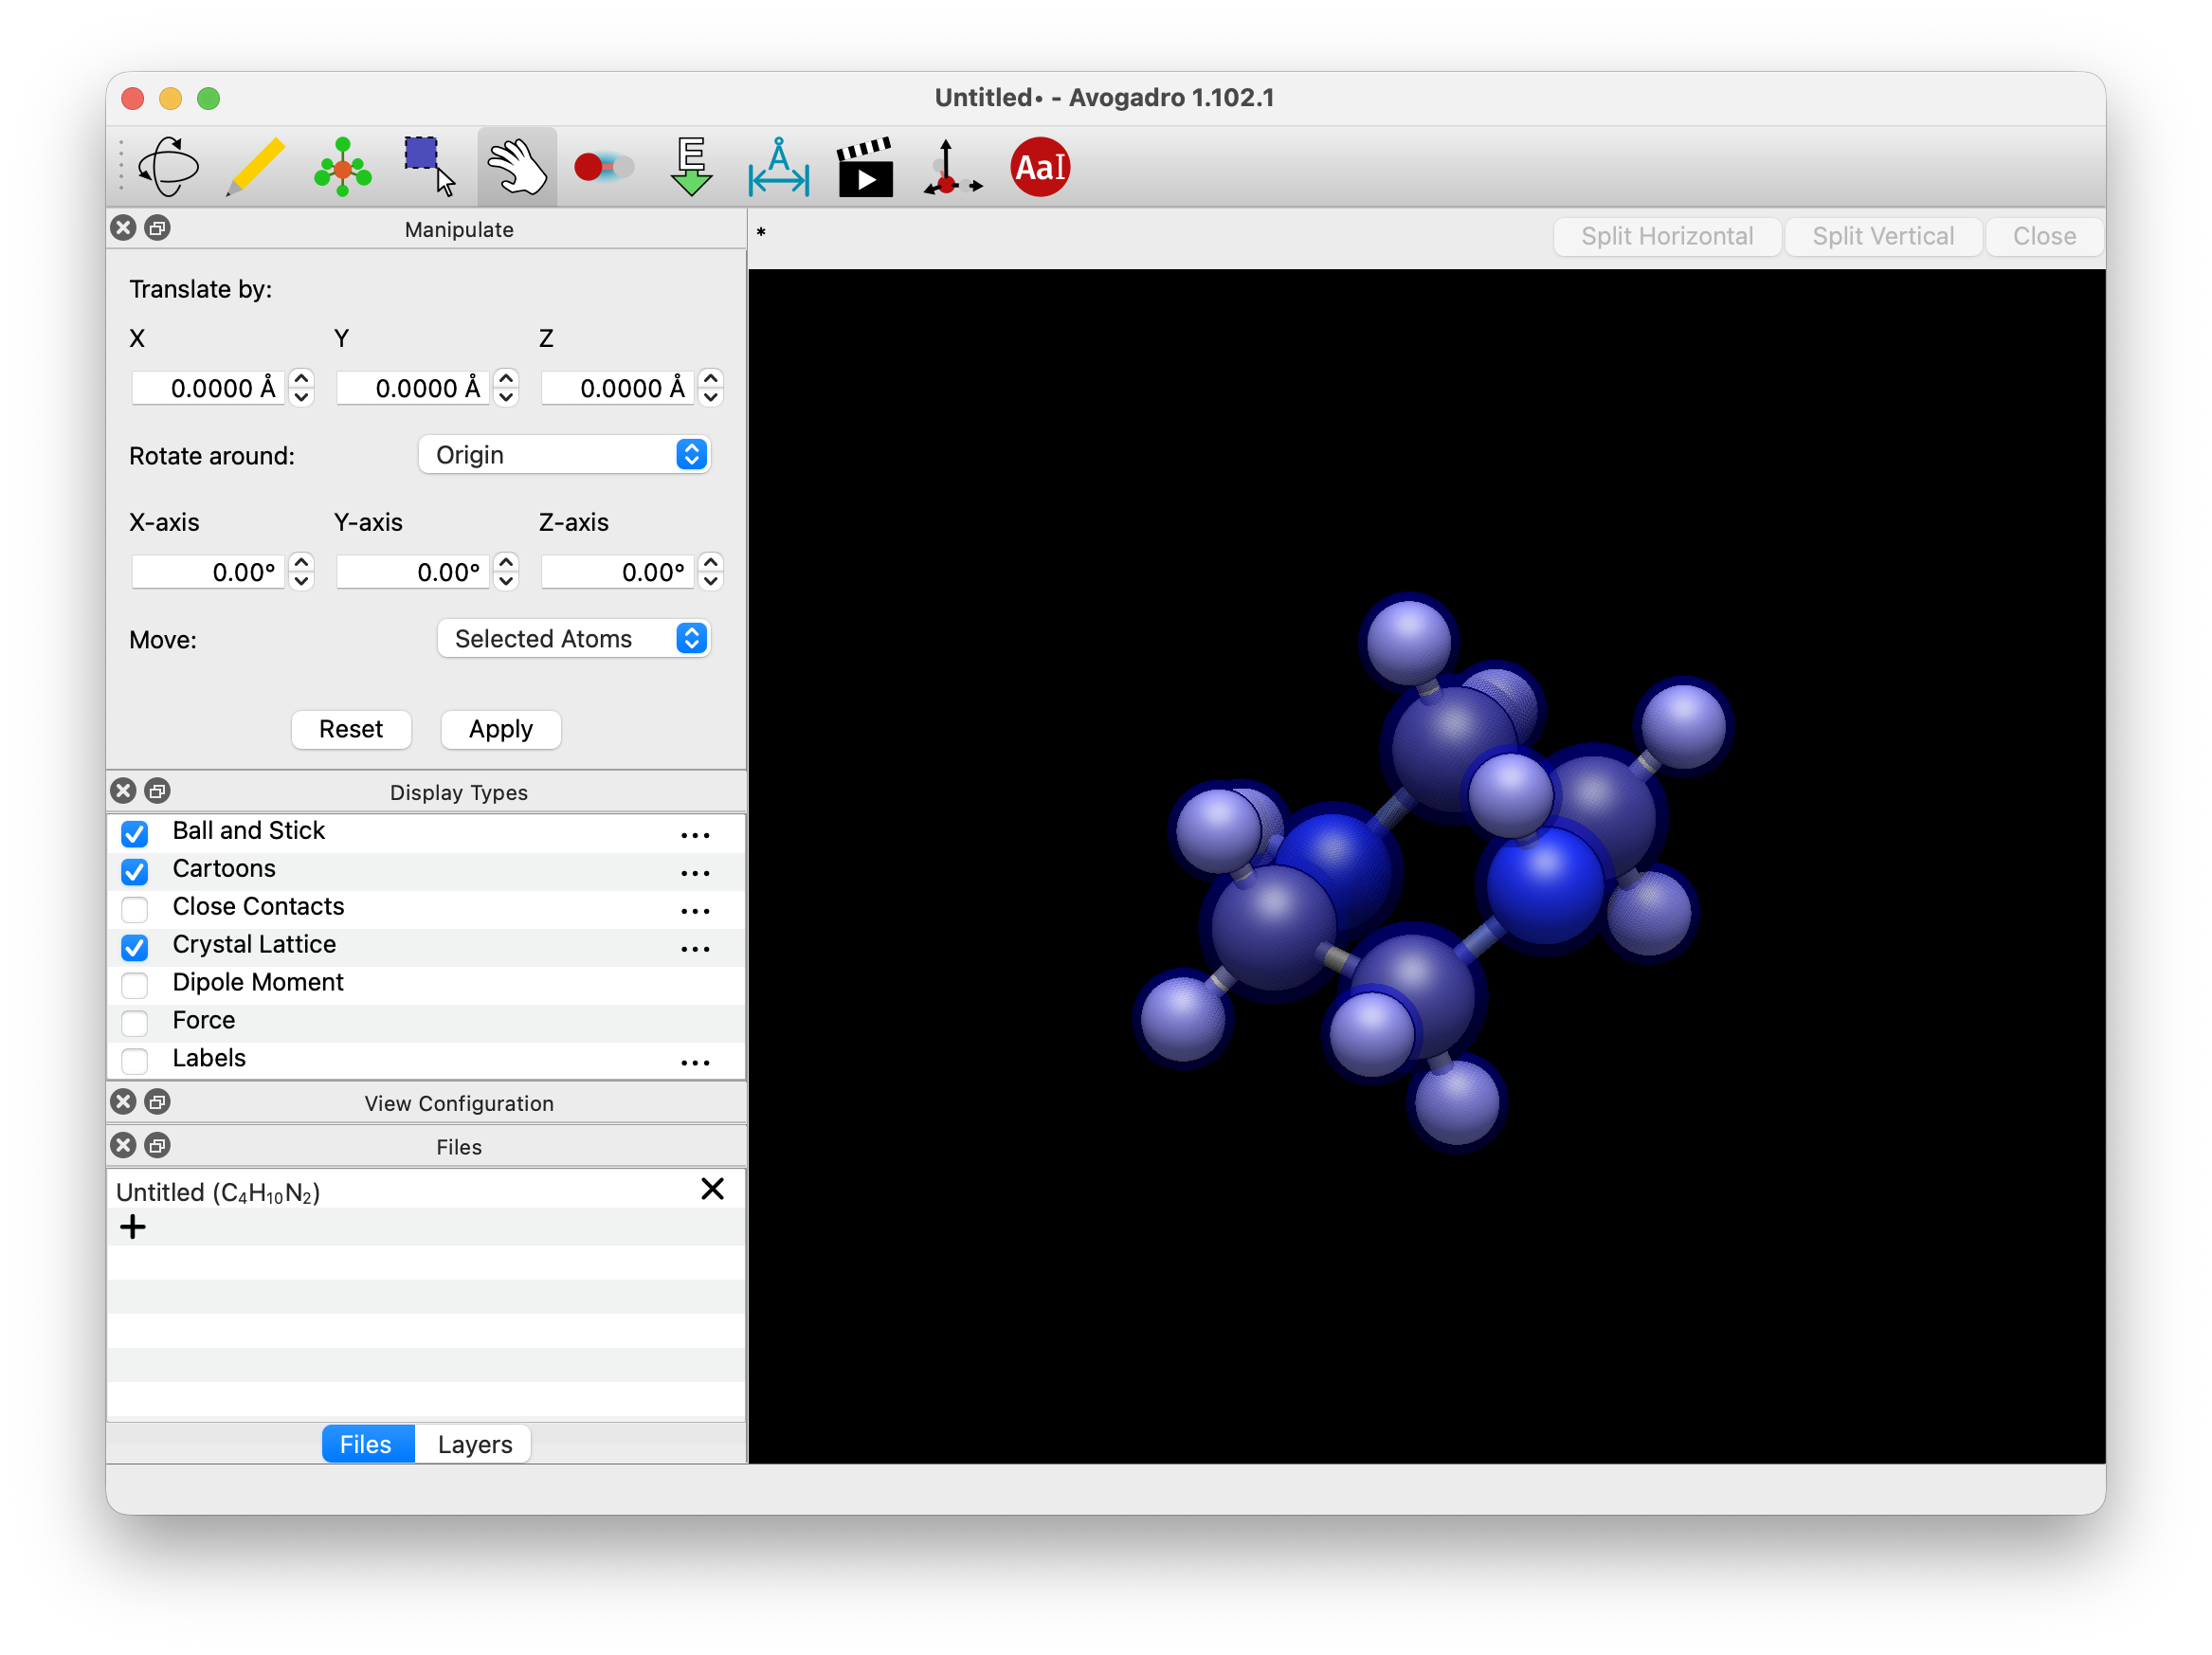
Task: Turn on the Labels display type
Action: (135, 1060)
